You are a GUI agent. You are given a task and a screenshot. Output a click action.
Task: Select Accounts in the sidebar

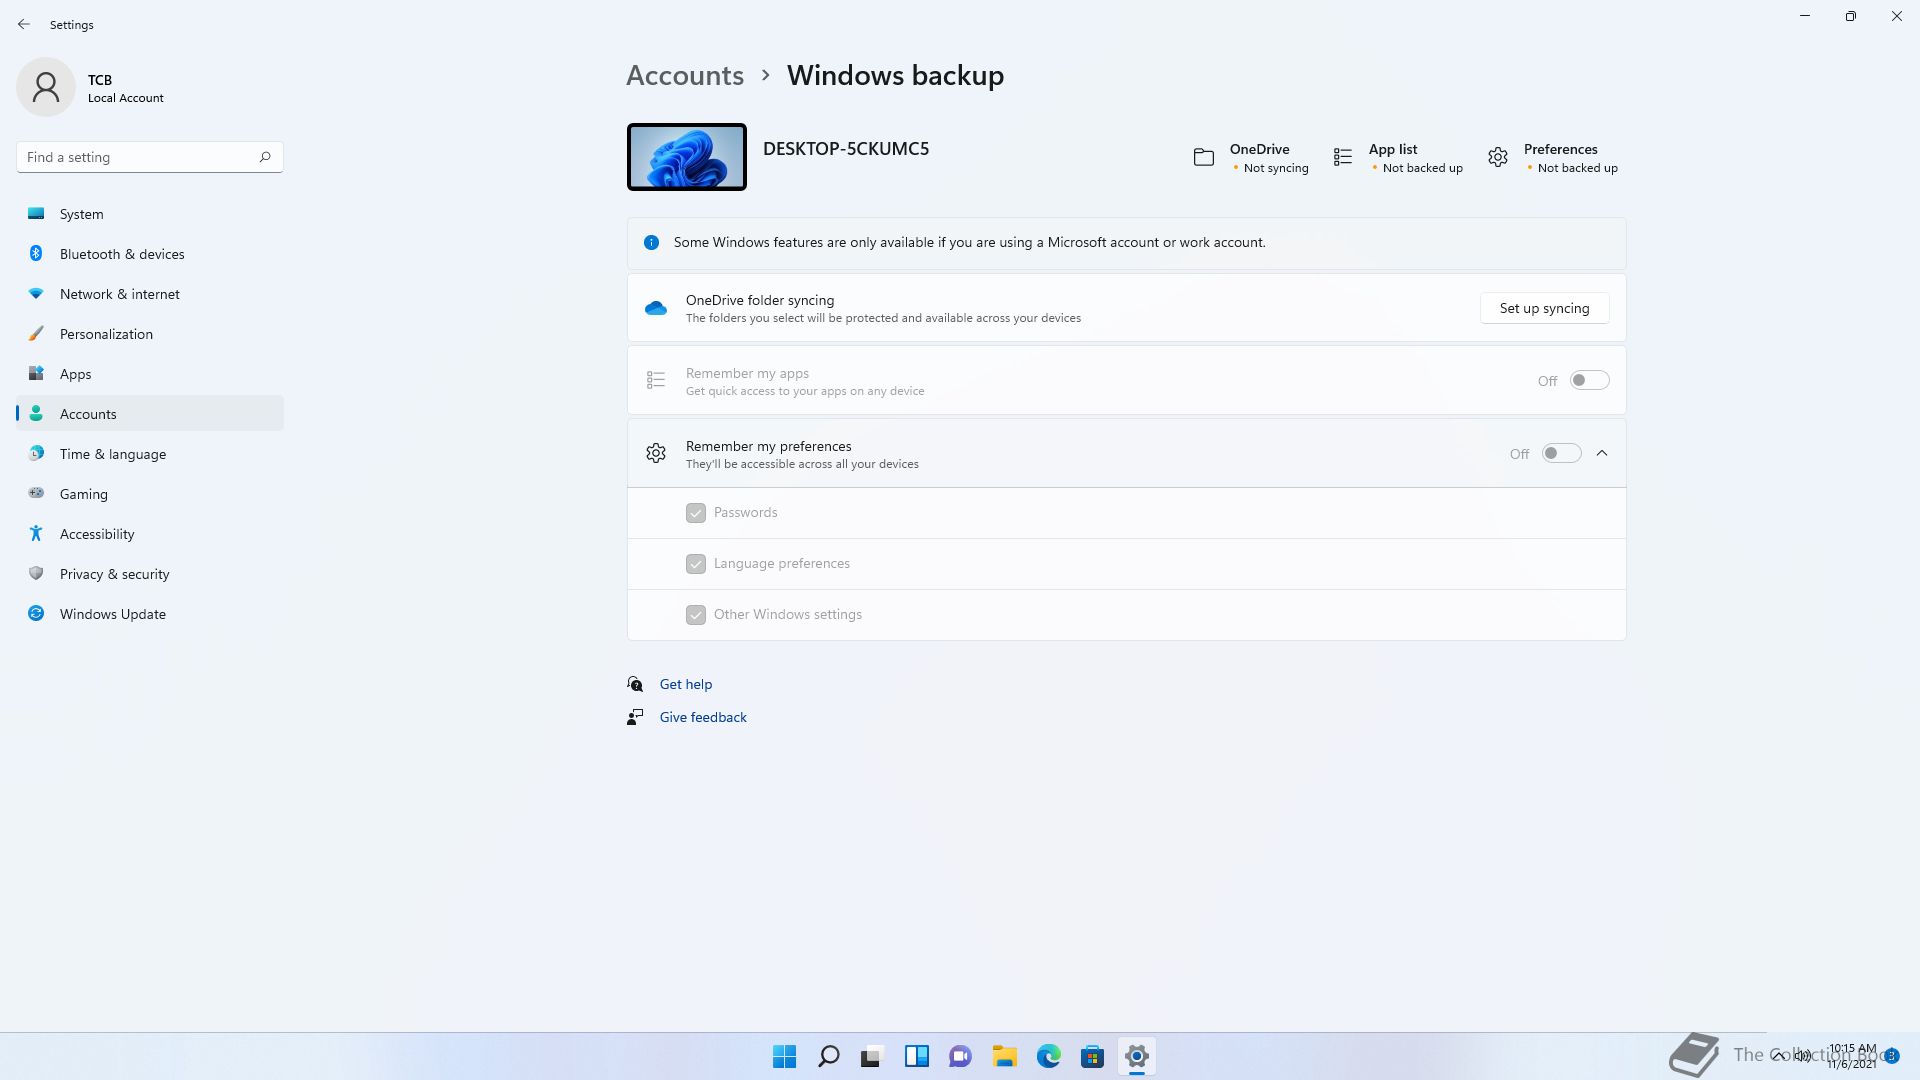(150, 414)
